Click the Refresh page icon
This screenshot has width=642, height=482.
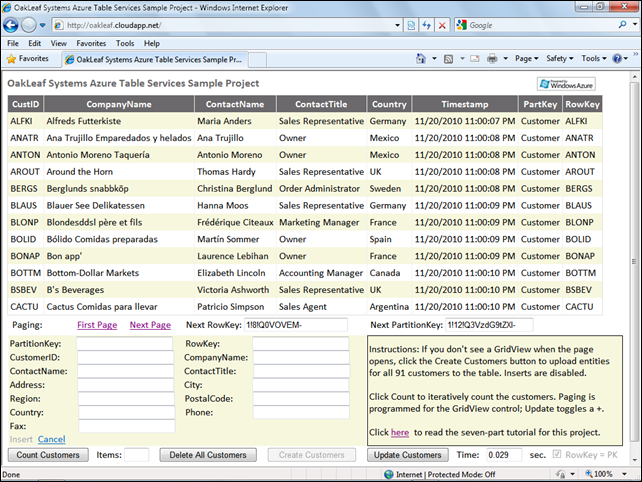click(427, 25)
